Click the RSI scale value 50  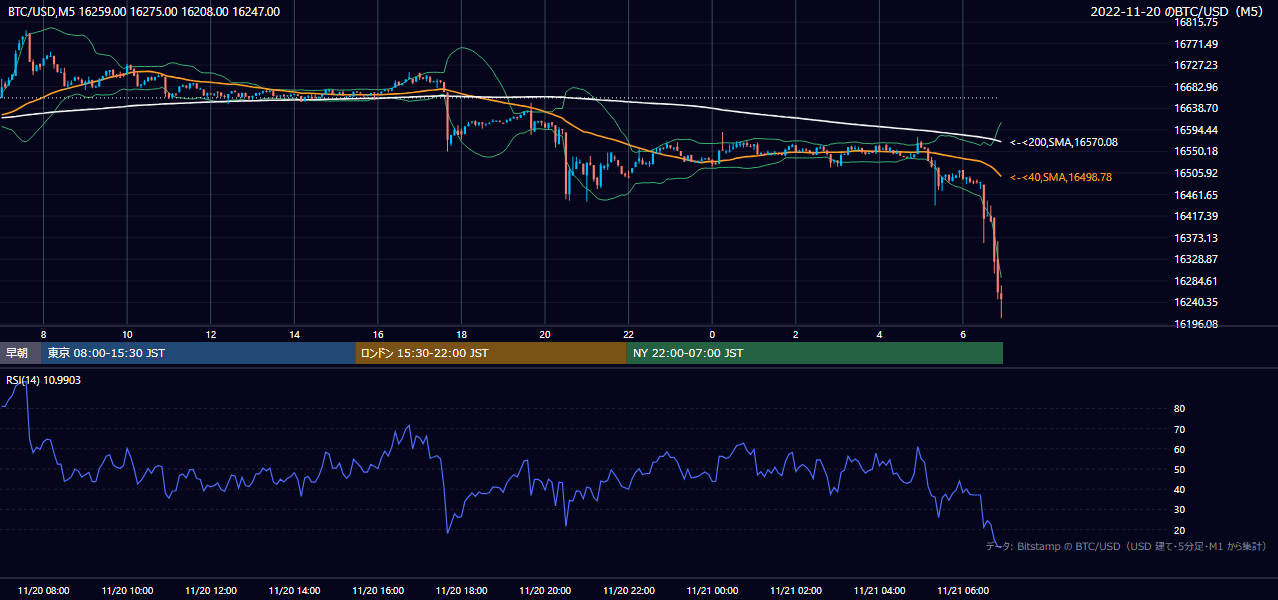pyautogui.click(x=1179, y=469)
